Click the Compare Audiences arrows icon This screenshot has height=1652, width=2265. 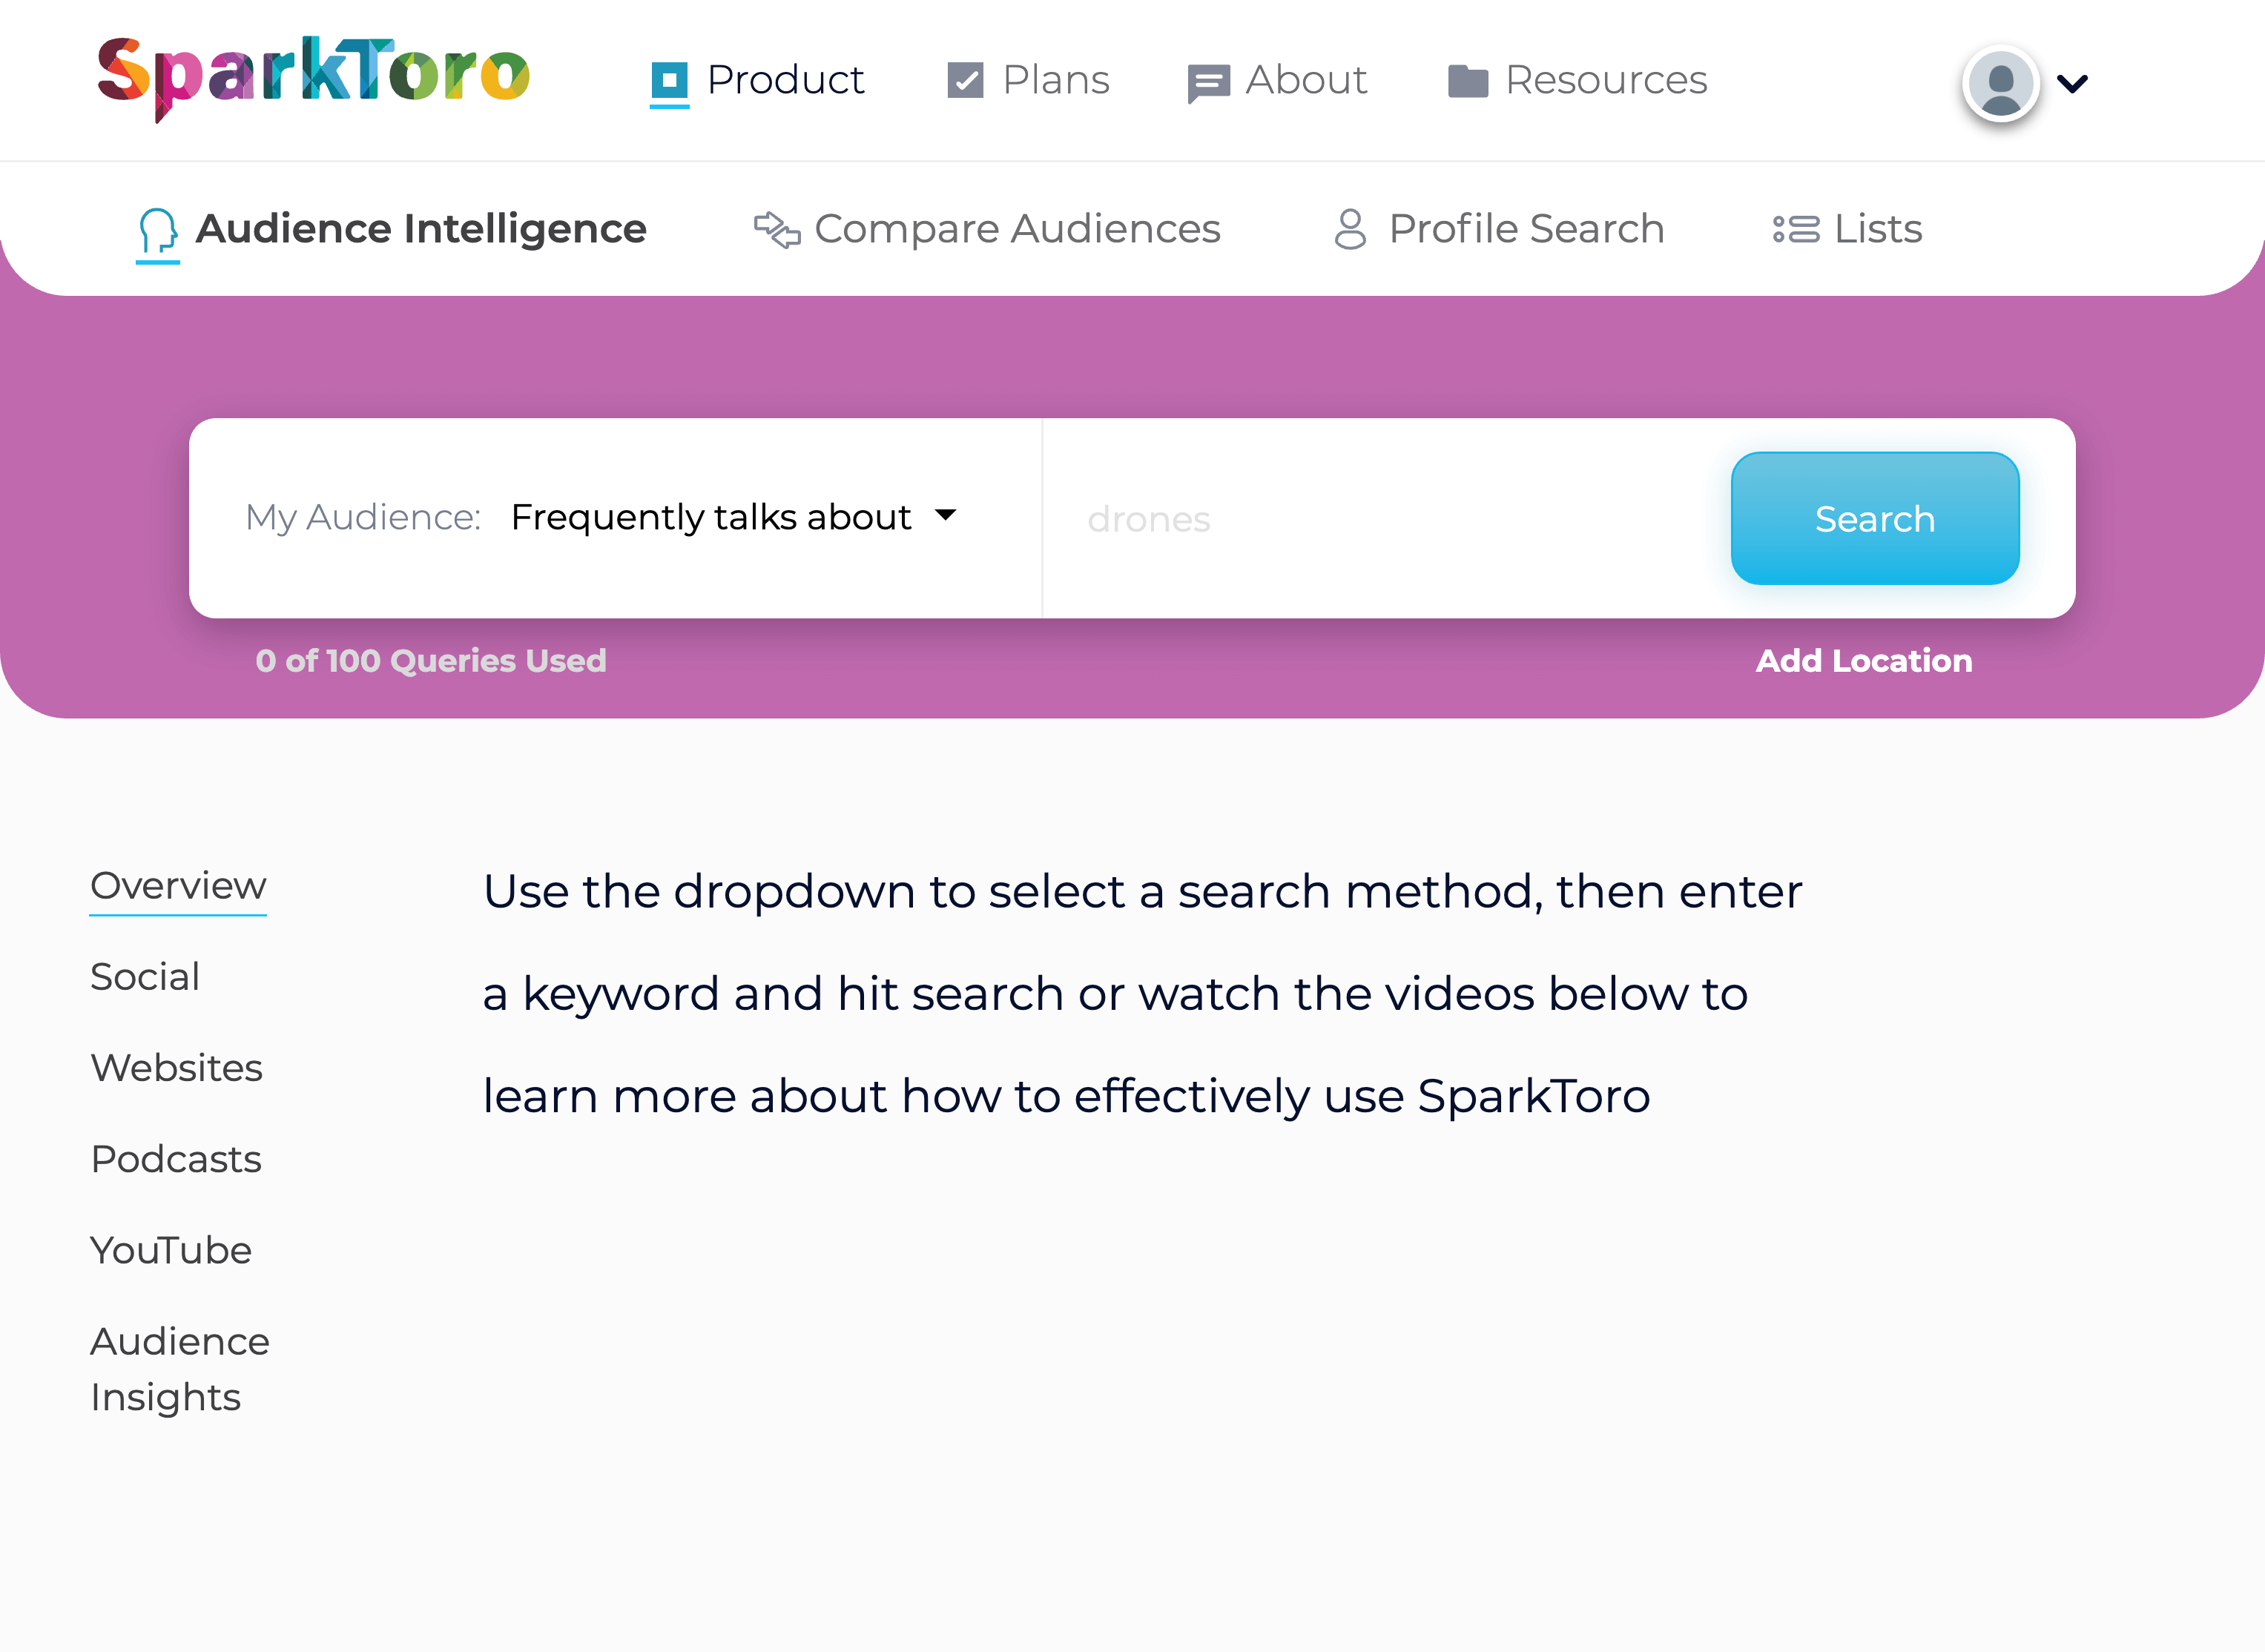pos(777,229)
